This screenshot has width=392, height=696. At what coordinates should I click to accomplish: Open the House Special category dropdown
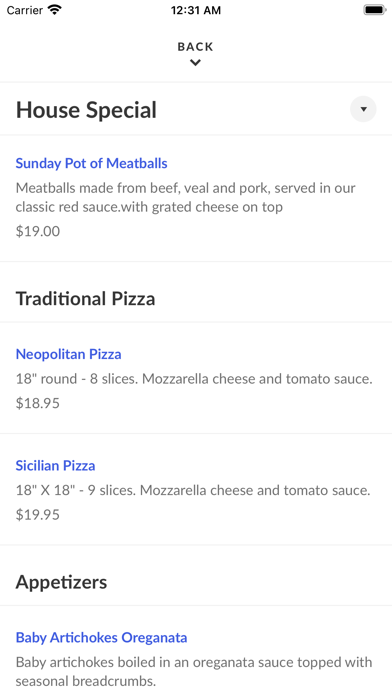pos(363,109)
